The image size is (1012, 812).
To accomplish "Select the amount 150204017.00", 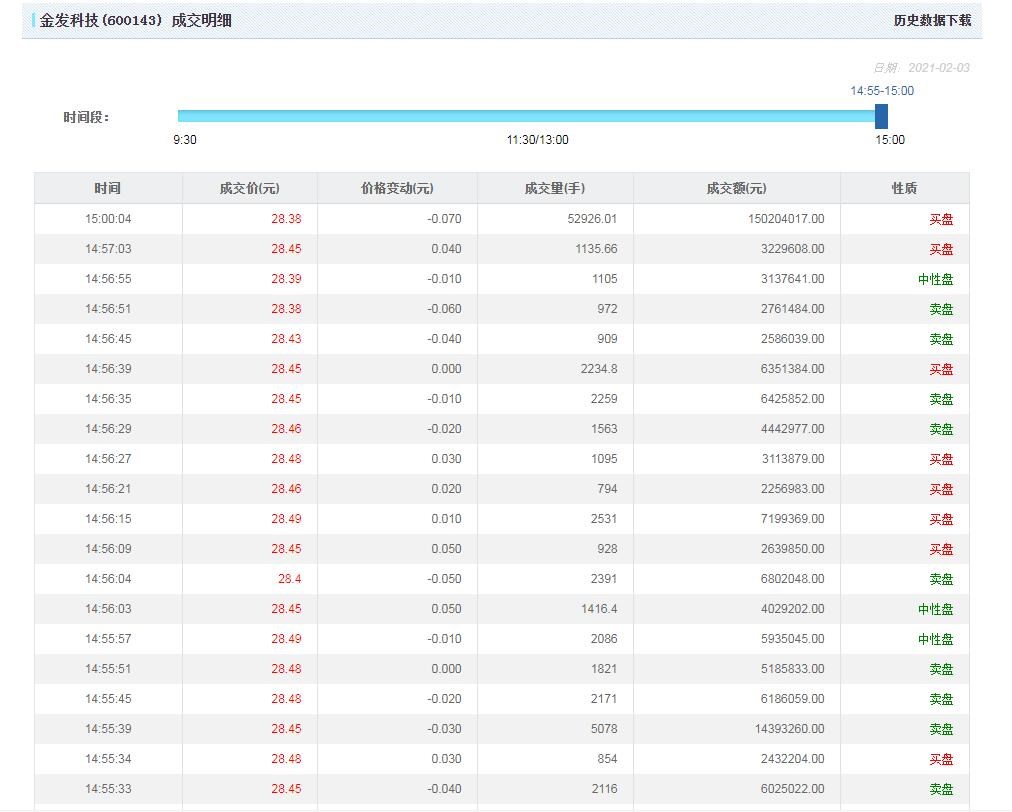I will (x=786, y=219).
